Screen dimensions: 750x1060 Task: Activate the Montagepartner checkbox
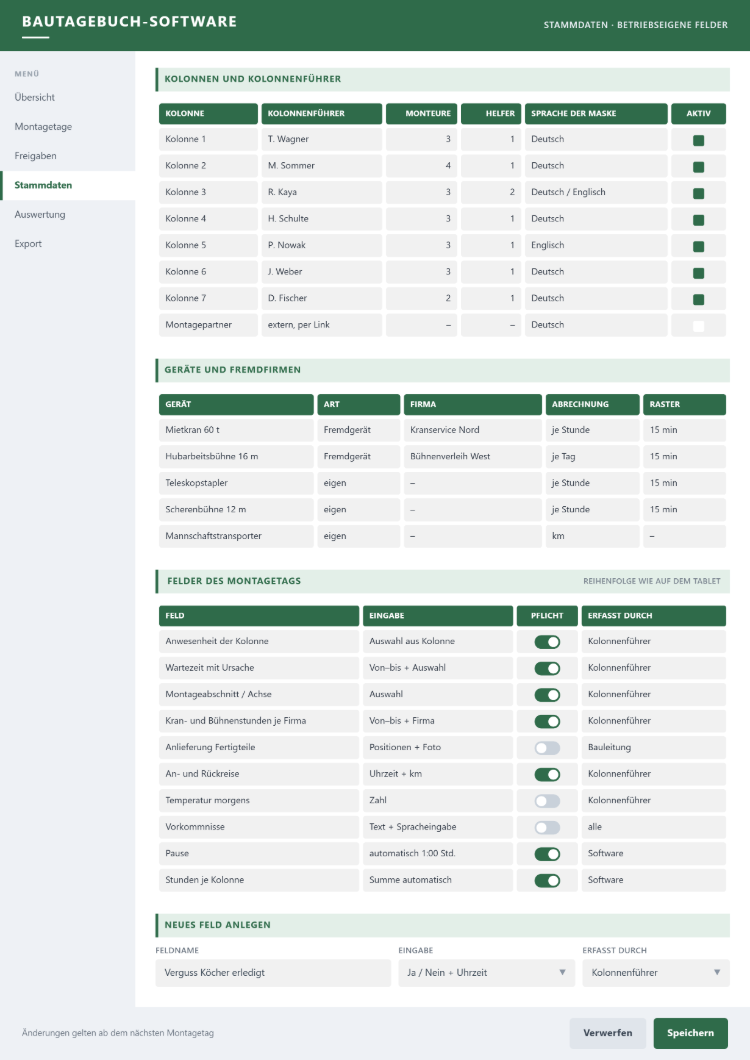pyautogui.click(x=699, y=326)
